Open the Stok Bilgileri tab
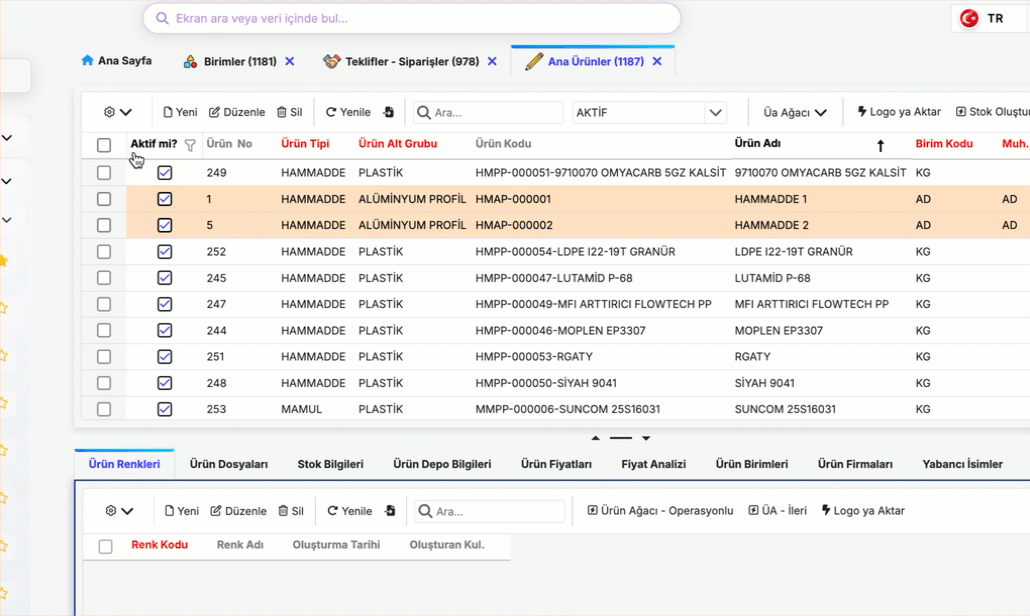Screen dimensions: 1030x616 (x=330, y=464)
